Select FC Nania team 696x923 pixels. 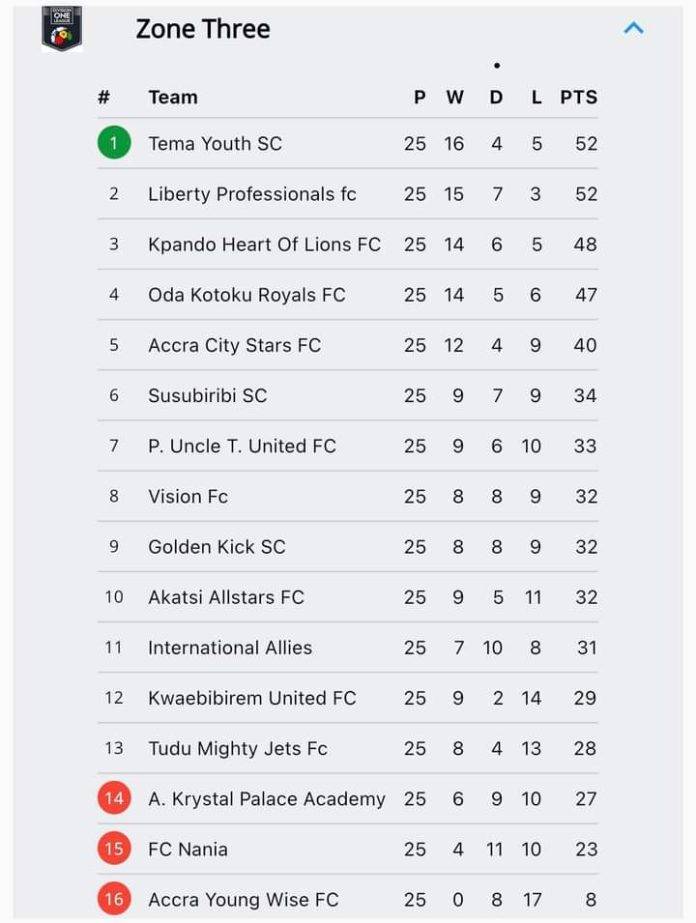[188, 849]
